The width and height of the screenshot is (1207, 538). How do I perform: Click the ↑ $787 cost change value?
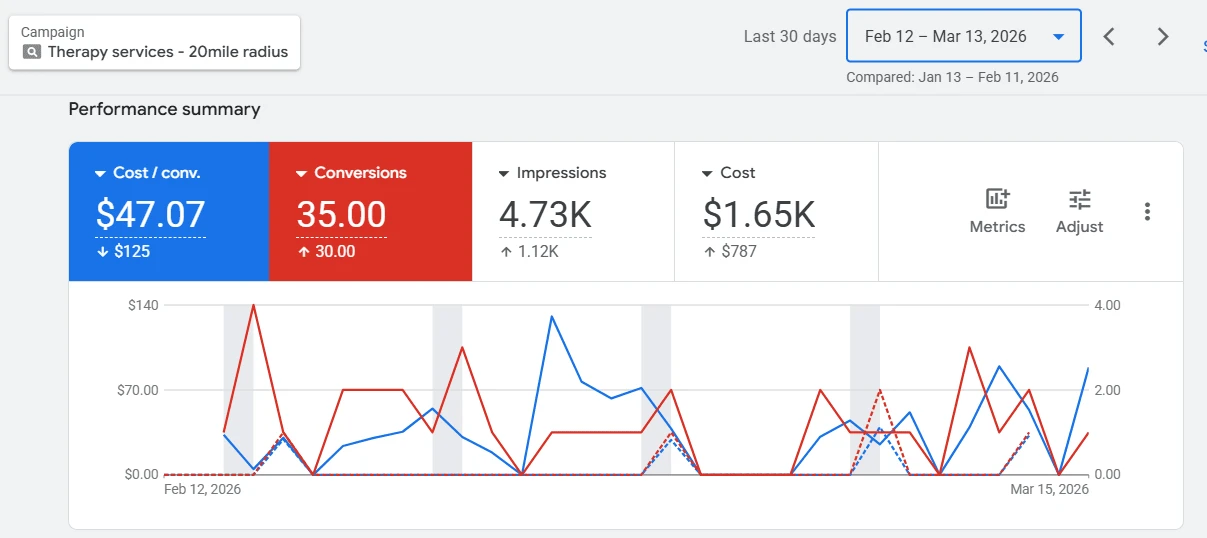click(x=730, y=251)
